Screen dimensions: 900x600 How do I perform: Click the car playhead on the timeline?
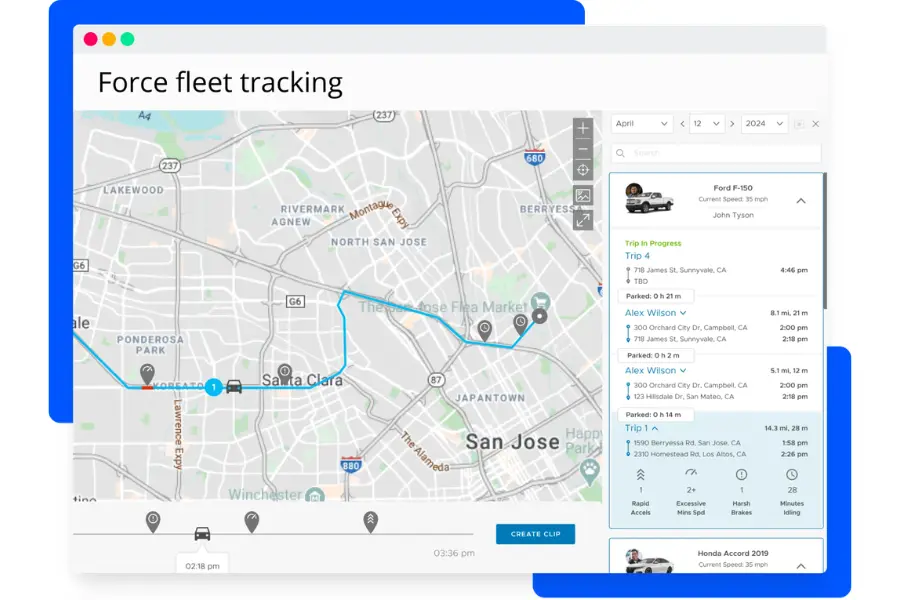202,534
